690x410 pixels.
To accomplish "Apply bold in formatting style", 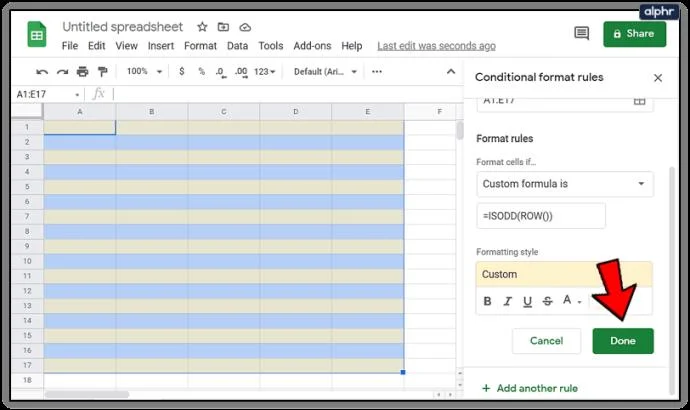I will click(487, 301).
